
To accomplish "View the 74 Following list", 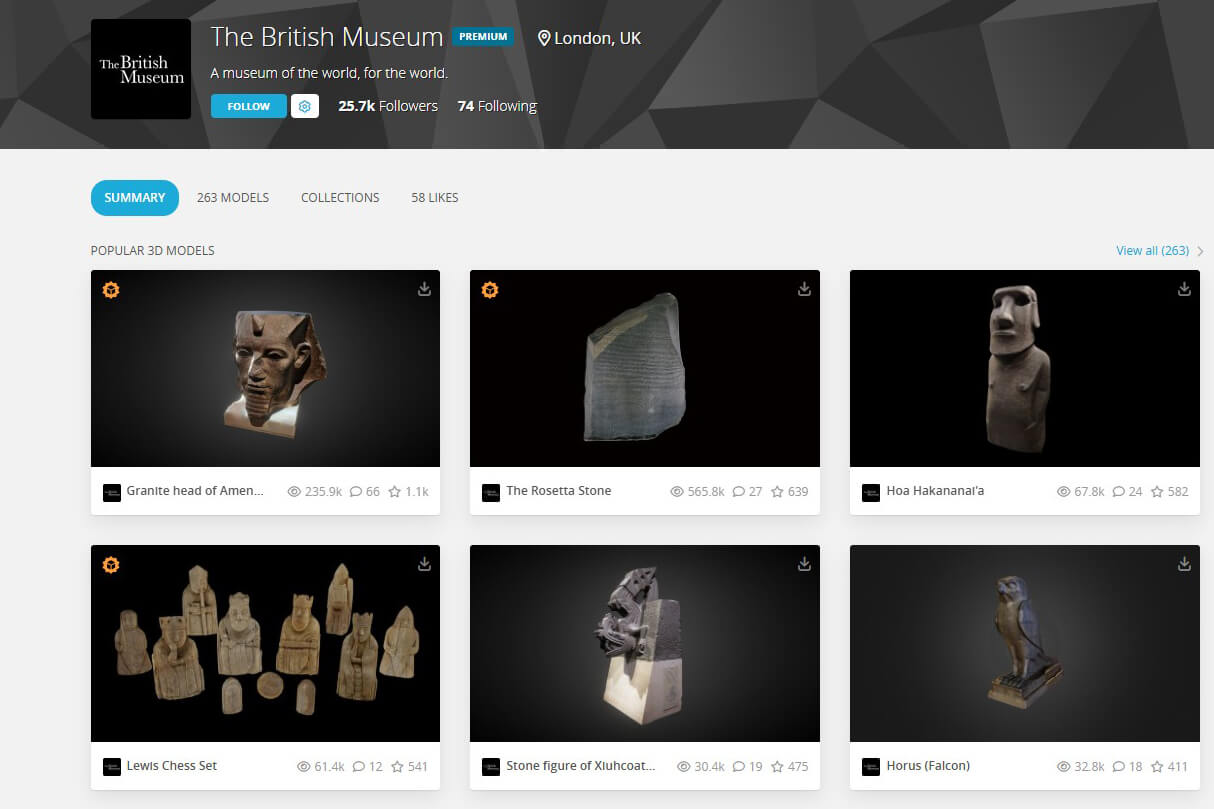I will (x=497, y=106).
